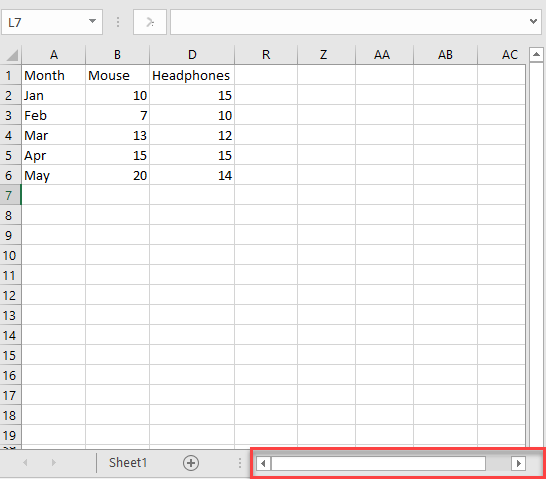This screenshot has width=546, height=479.
Task: Select row 10 header
Action: click(10, 255)
